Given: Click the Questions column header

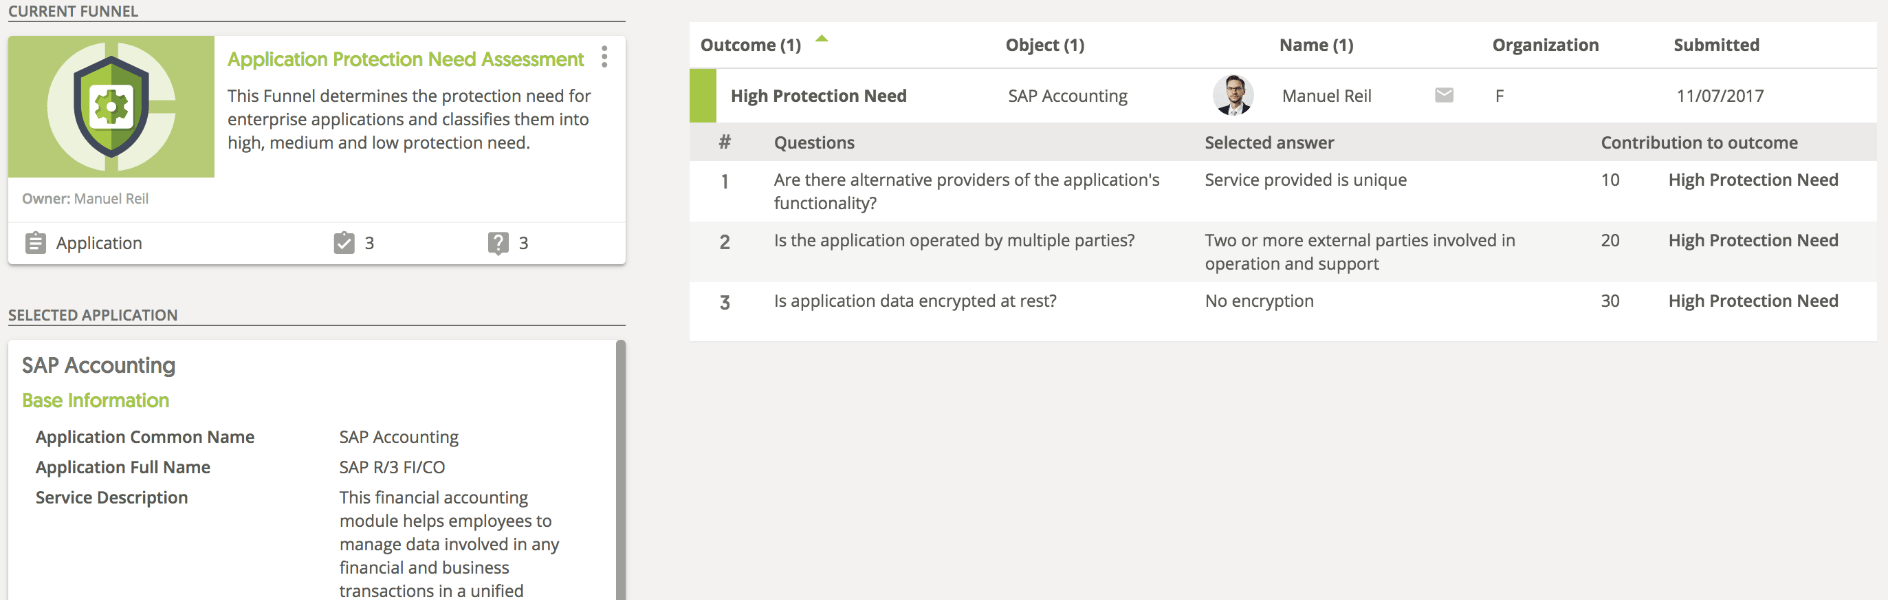Looking at the screenshot, I should point(814,143).
